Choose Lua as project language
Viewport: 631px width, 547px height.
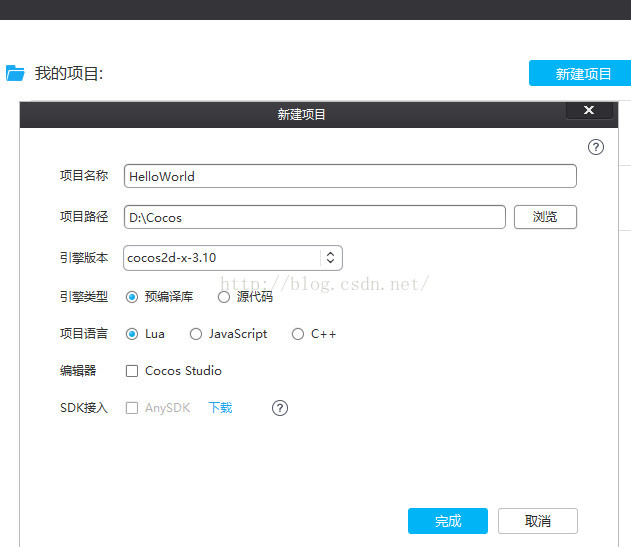click(x=132, y=334)
